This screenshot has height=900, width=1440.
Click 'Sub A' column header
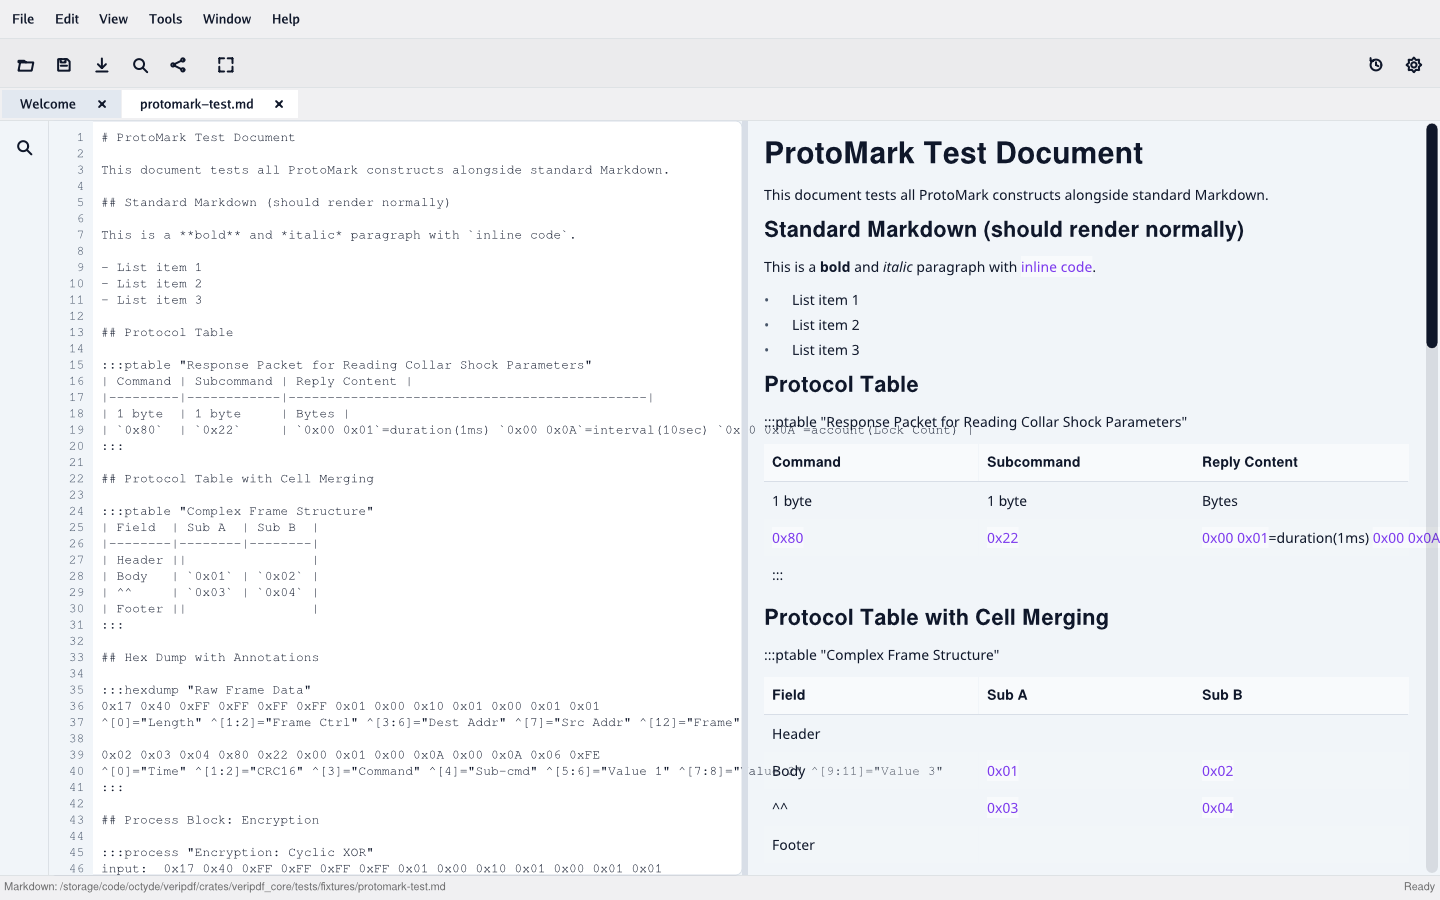click(1007, 695)
